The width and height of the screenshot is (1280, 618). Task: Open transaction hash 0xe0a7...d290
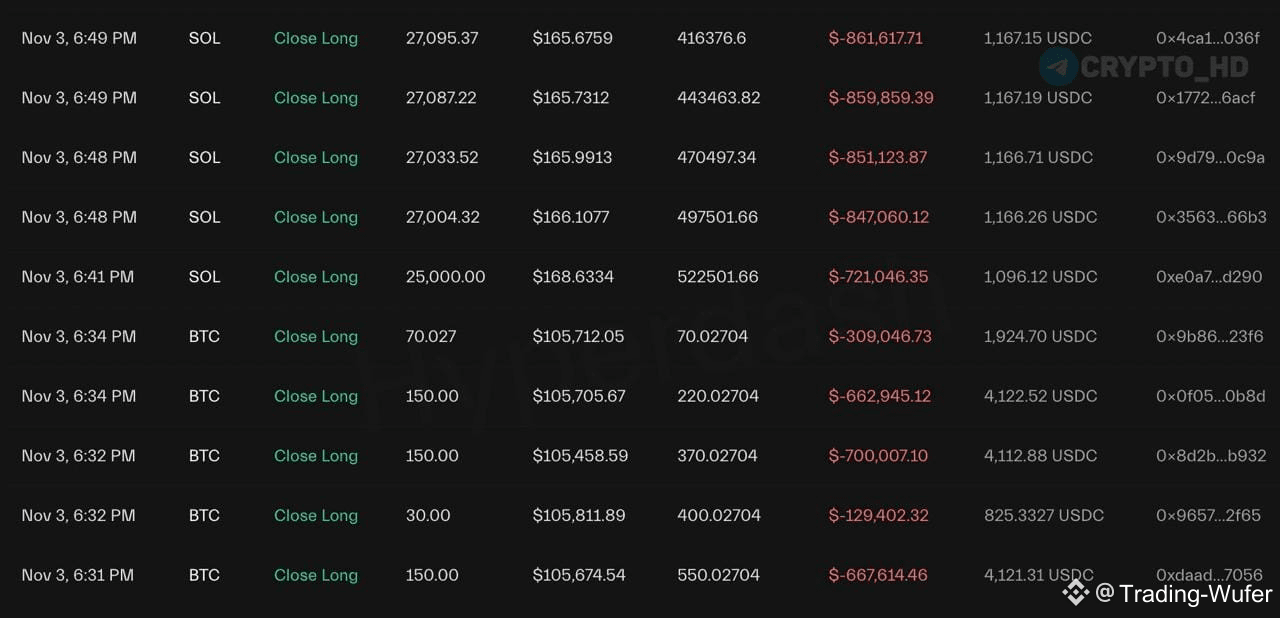(1209, 277)
